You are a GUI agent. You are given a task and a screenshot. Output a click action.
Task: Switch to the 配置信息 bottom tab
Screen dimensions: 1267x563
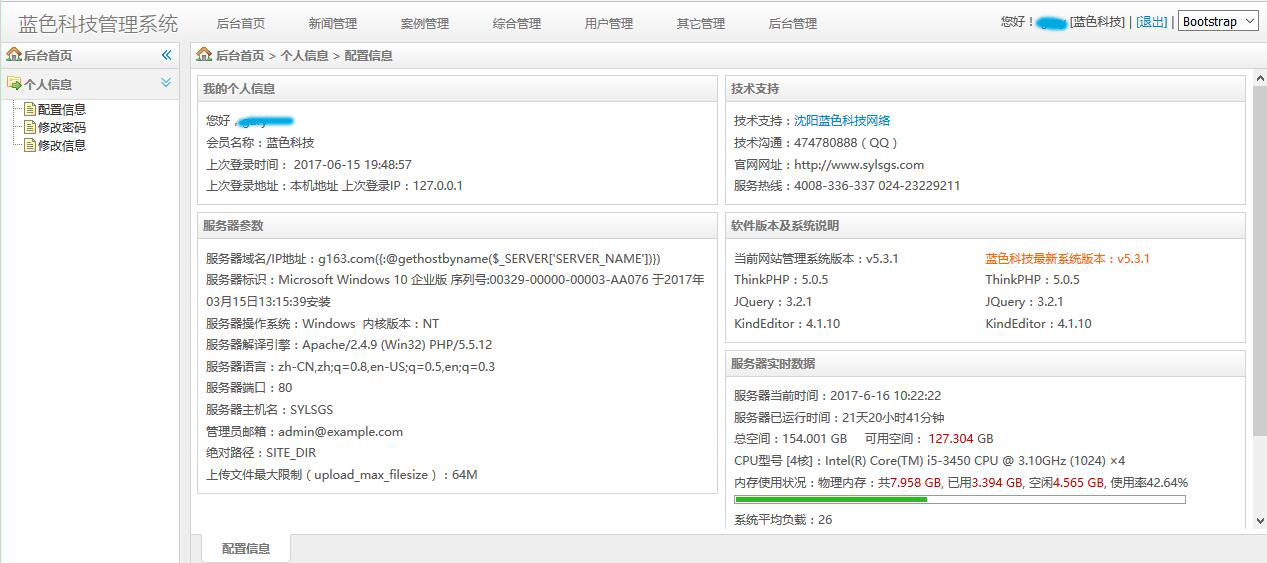click(246, 548)
